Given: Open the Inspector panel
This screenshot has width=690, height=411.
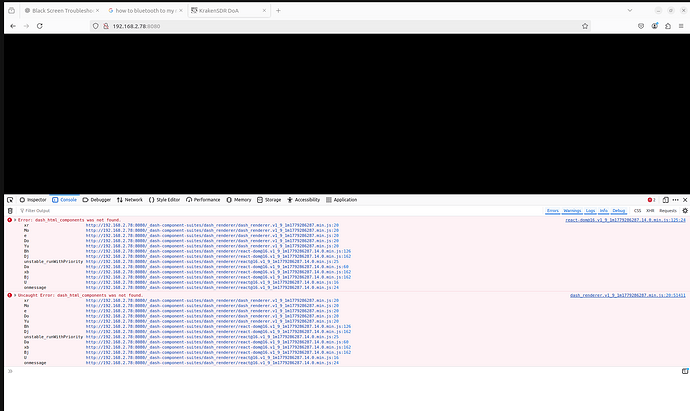Looking at the screenshot, I should (x=33, y=200).
